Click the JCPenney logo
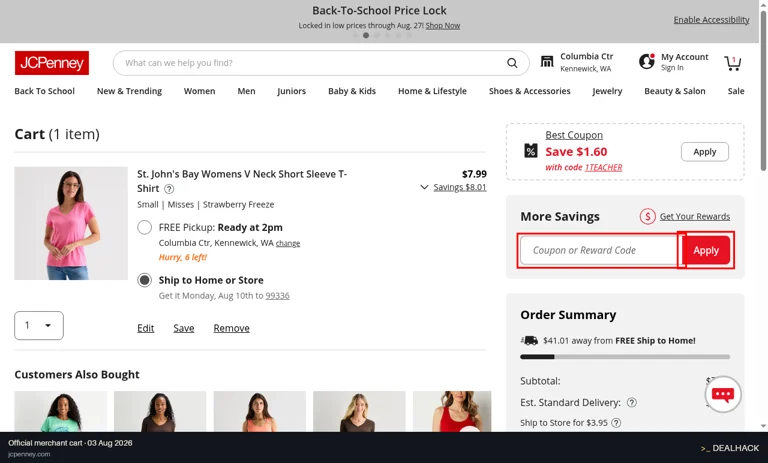 [52, 63]
